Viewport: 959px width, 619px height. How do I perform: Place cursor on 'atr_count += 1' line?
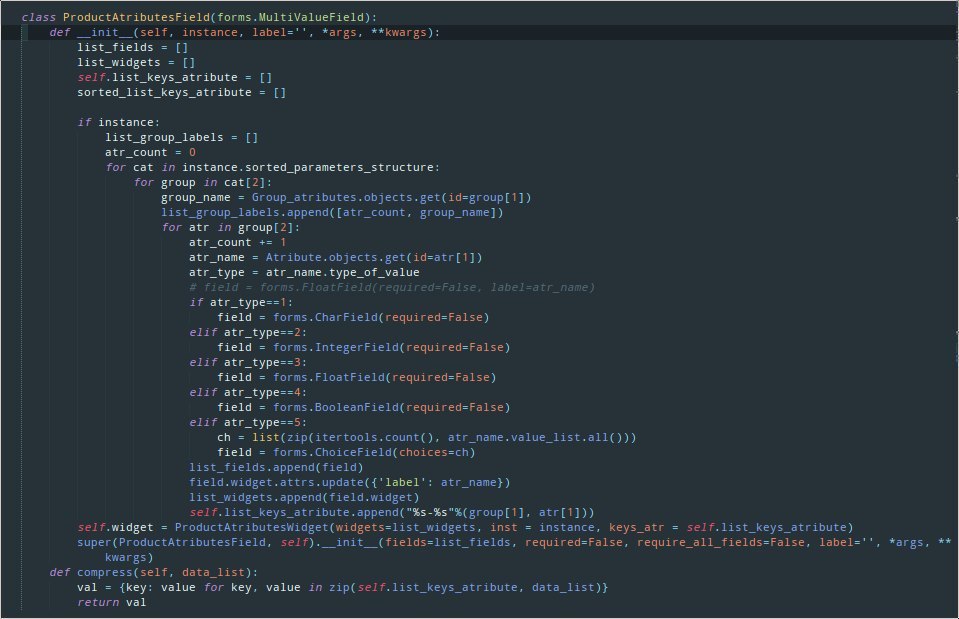point(237,242)
